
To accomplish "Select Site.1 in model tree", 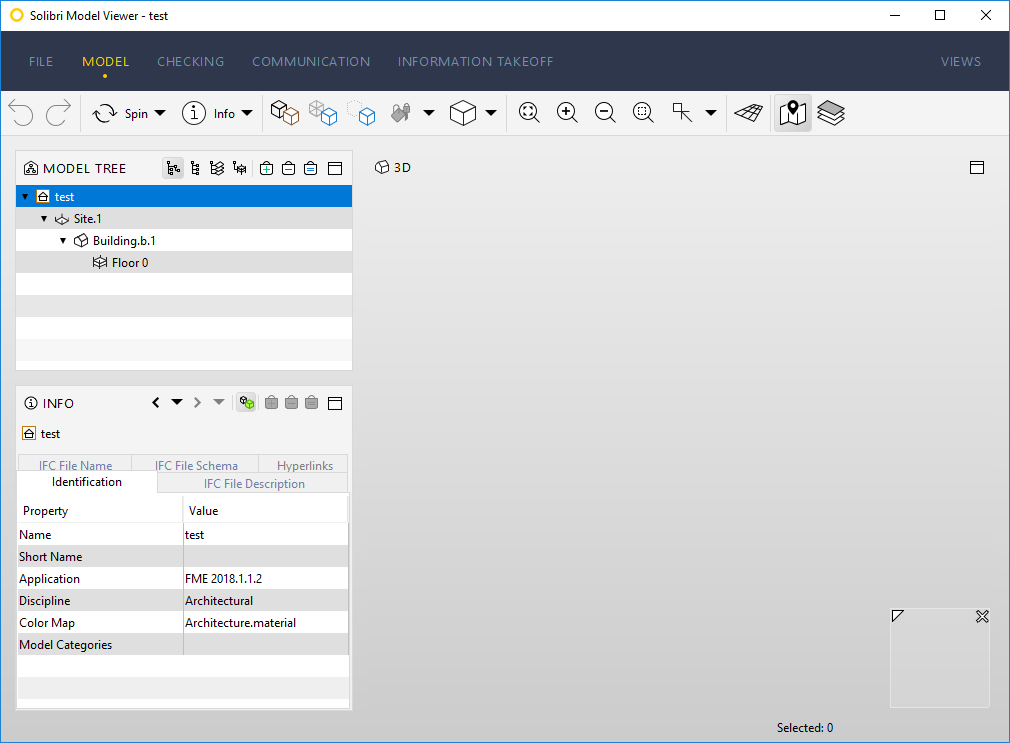I will [87, 219].
